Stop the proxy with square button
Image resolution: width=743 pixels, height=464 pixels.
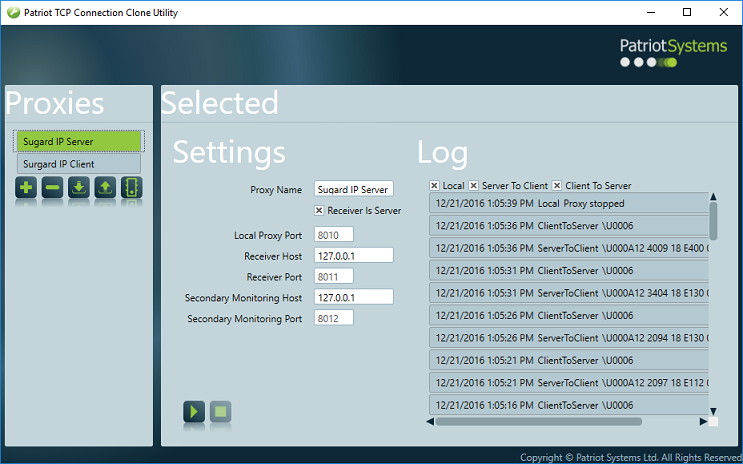(x=220, y=411)
